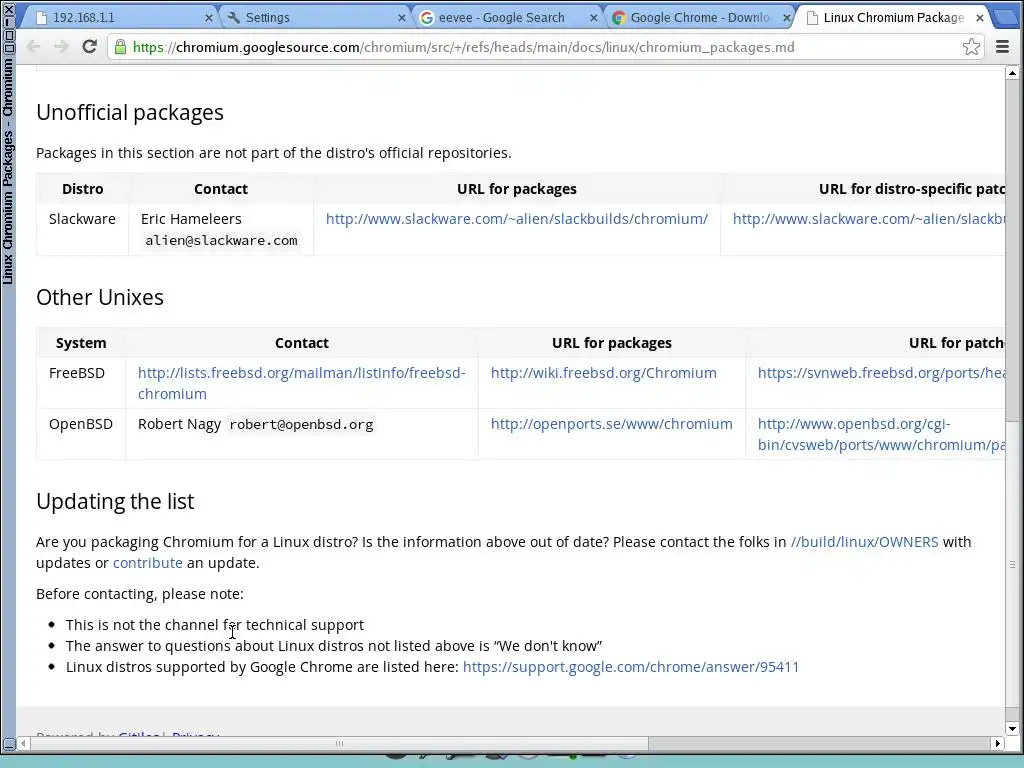1024x768 pixels.
Task: Click the vertical scrollbar up arrow
Action: coord(1012,73)
